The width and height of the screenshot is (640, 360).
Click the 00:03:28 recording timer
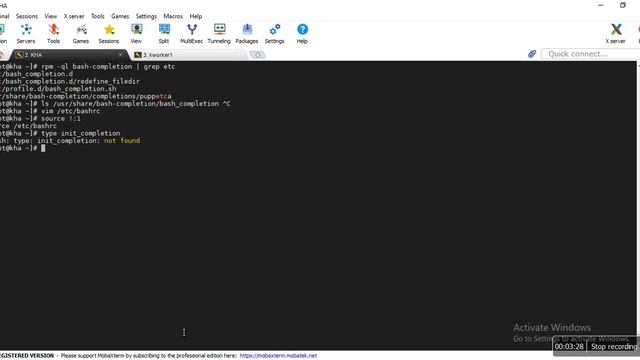coord(569,347)
